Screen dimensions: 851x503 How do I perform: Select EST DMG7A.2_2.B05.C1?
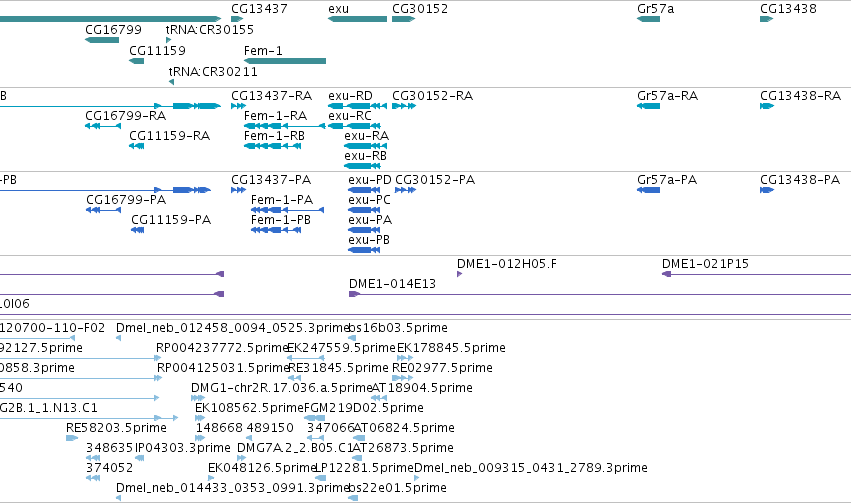click(295, 449)
